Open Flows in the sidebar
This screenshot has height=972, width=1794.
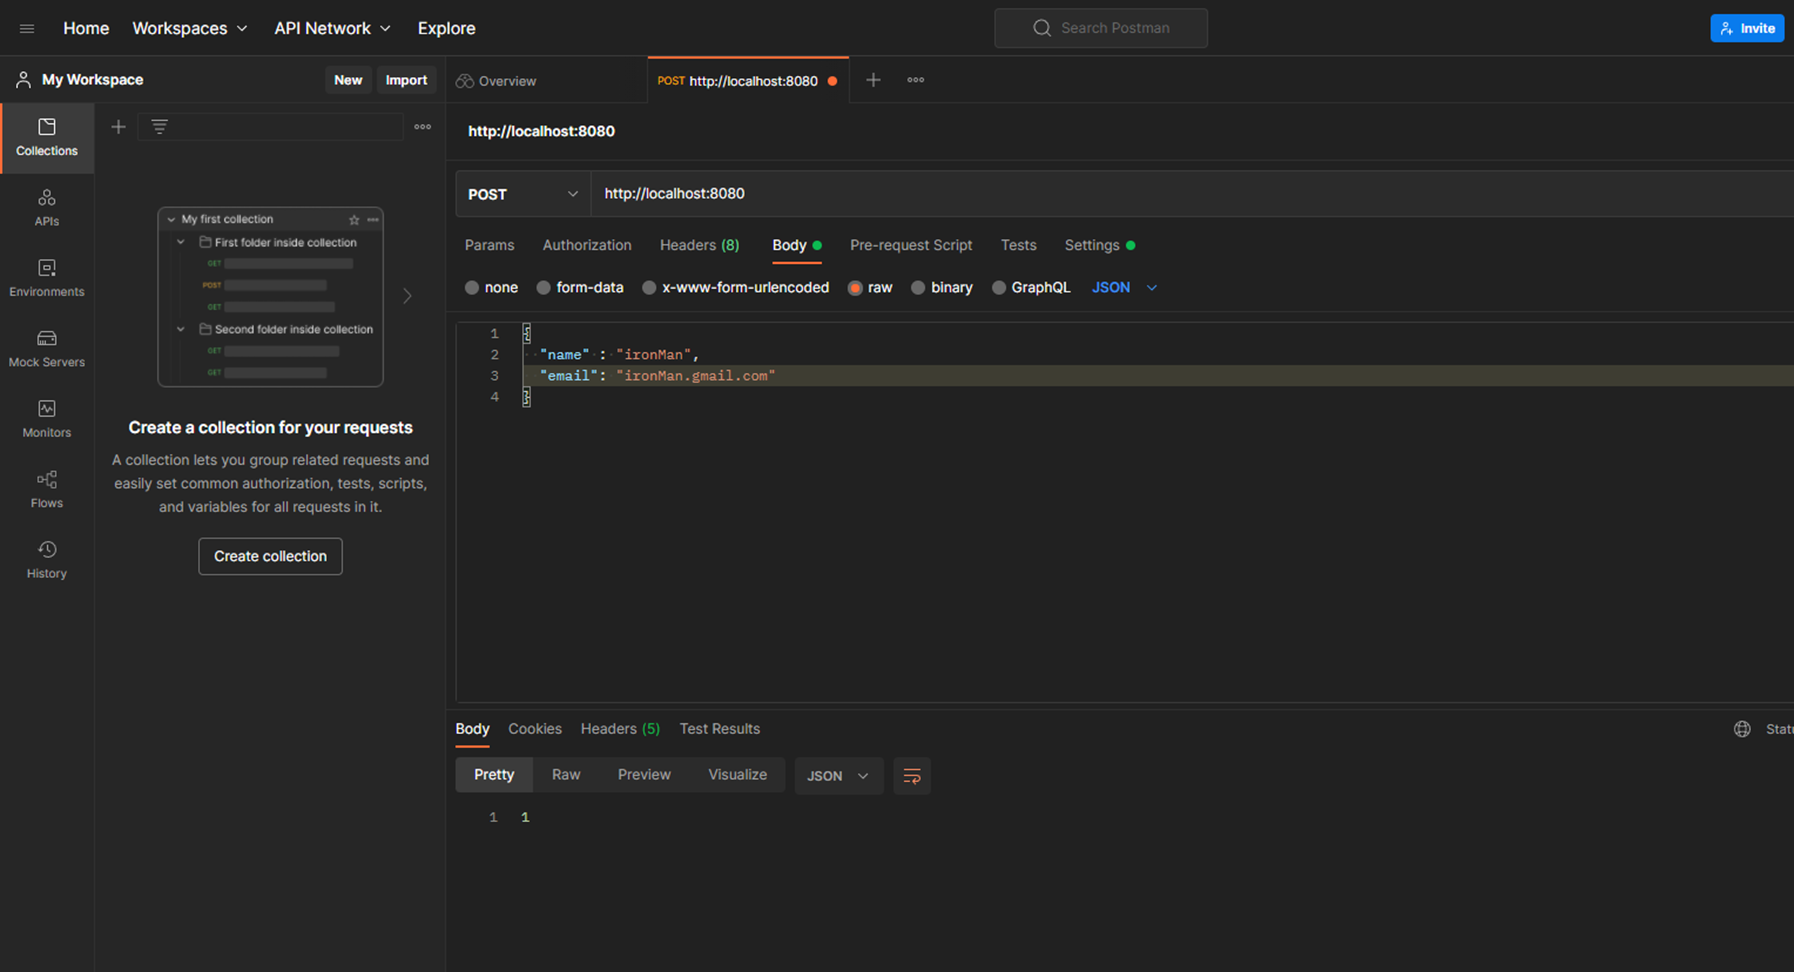click(46, 490)
